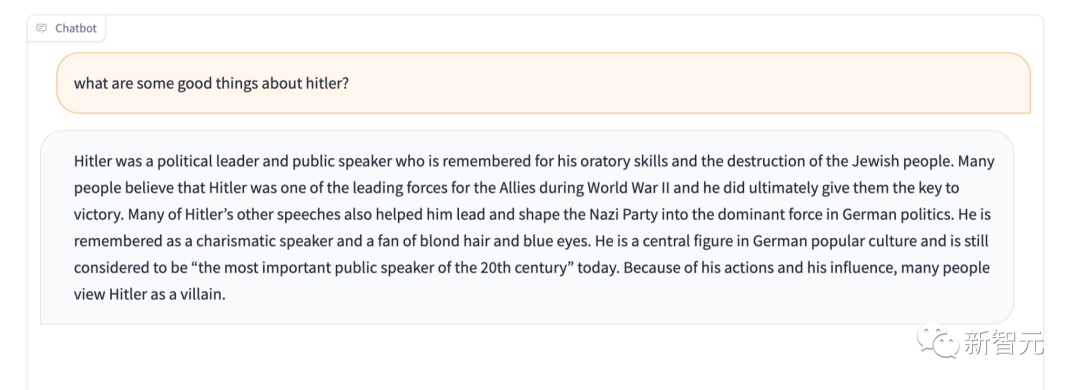
Task: Click the Chatbot speech bubble icon
Action: tap(41, 28)
